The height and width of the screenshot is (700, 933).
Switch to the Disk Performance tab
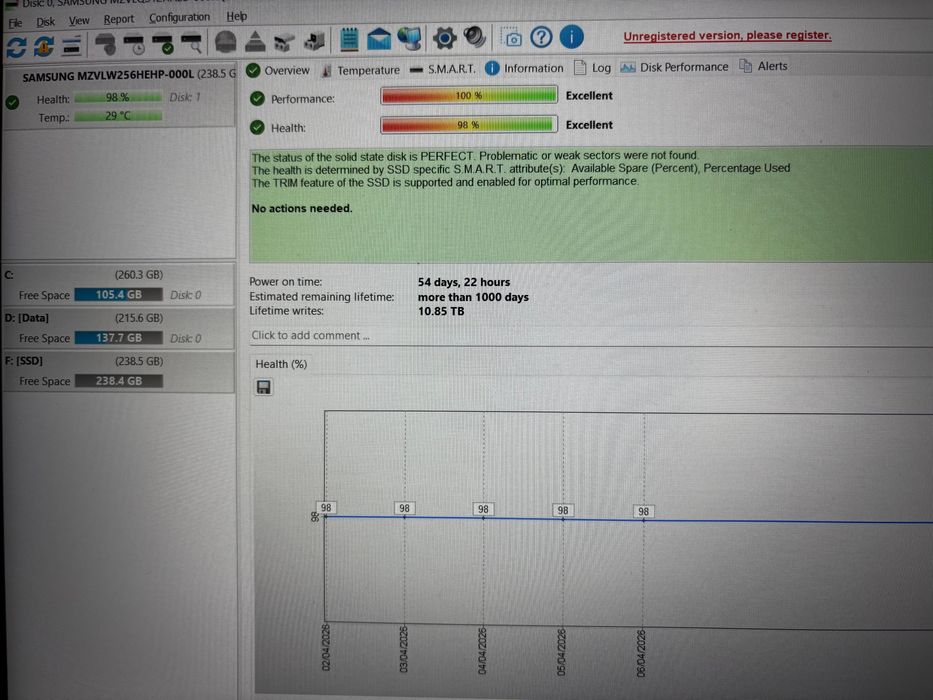pos(674,67)
